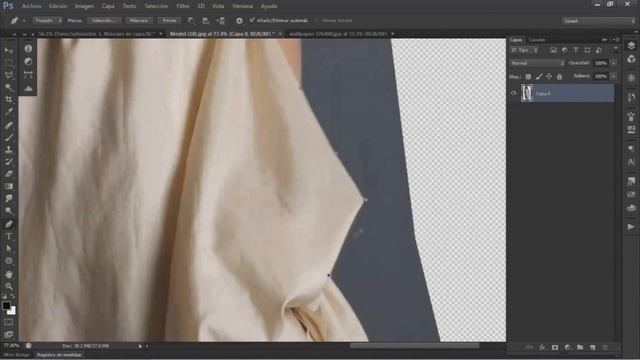Screen dimensions: 640x360
Task: Open the Filtro menu
Action: 182,6
